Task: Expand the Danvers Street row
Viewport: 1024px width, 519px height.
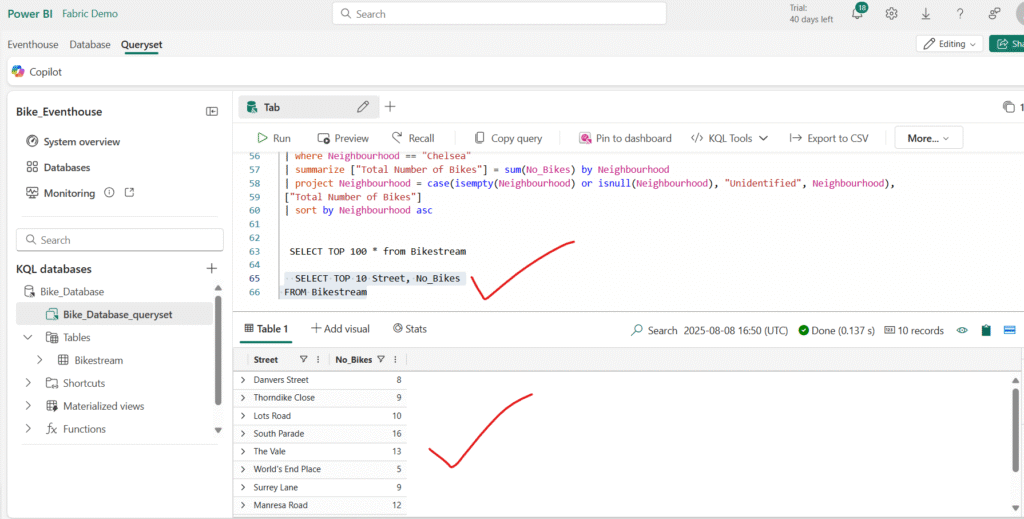Action: [243, 380]
